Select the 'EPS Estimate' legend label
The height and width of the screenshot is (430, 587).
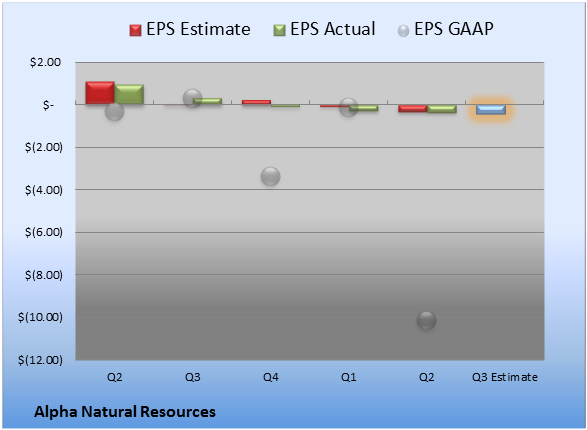point(198,29)
